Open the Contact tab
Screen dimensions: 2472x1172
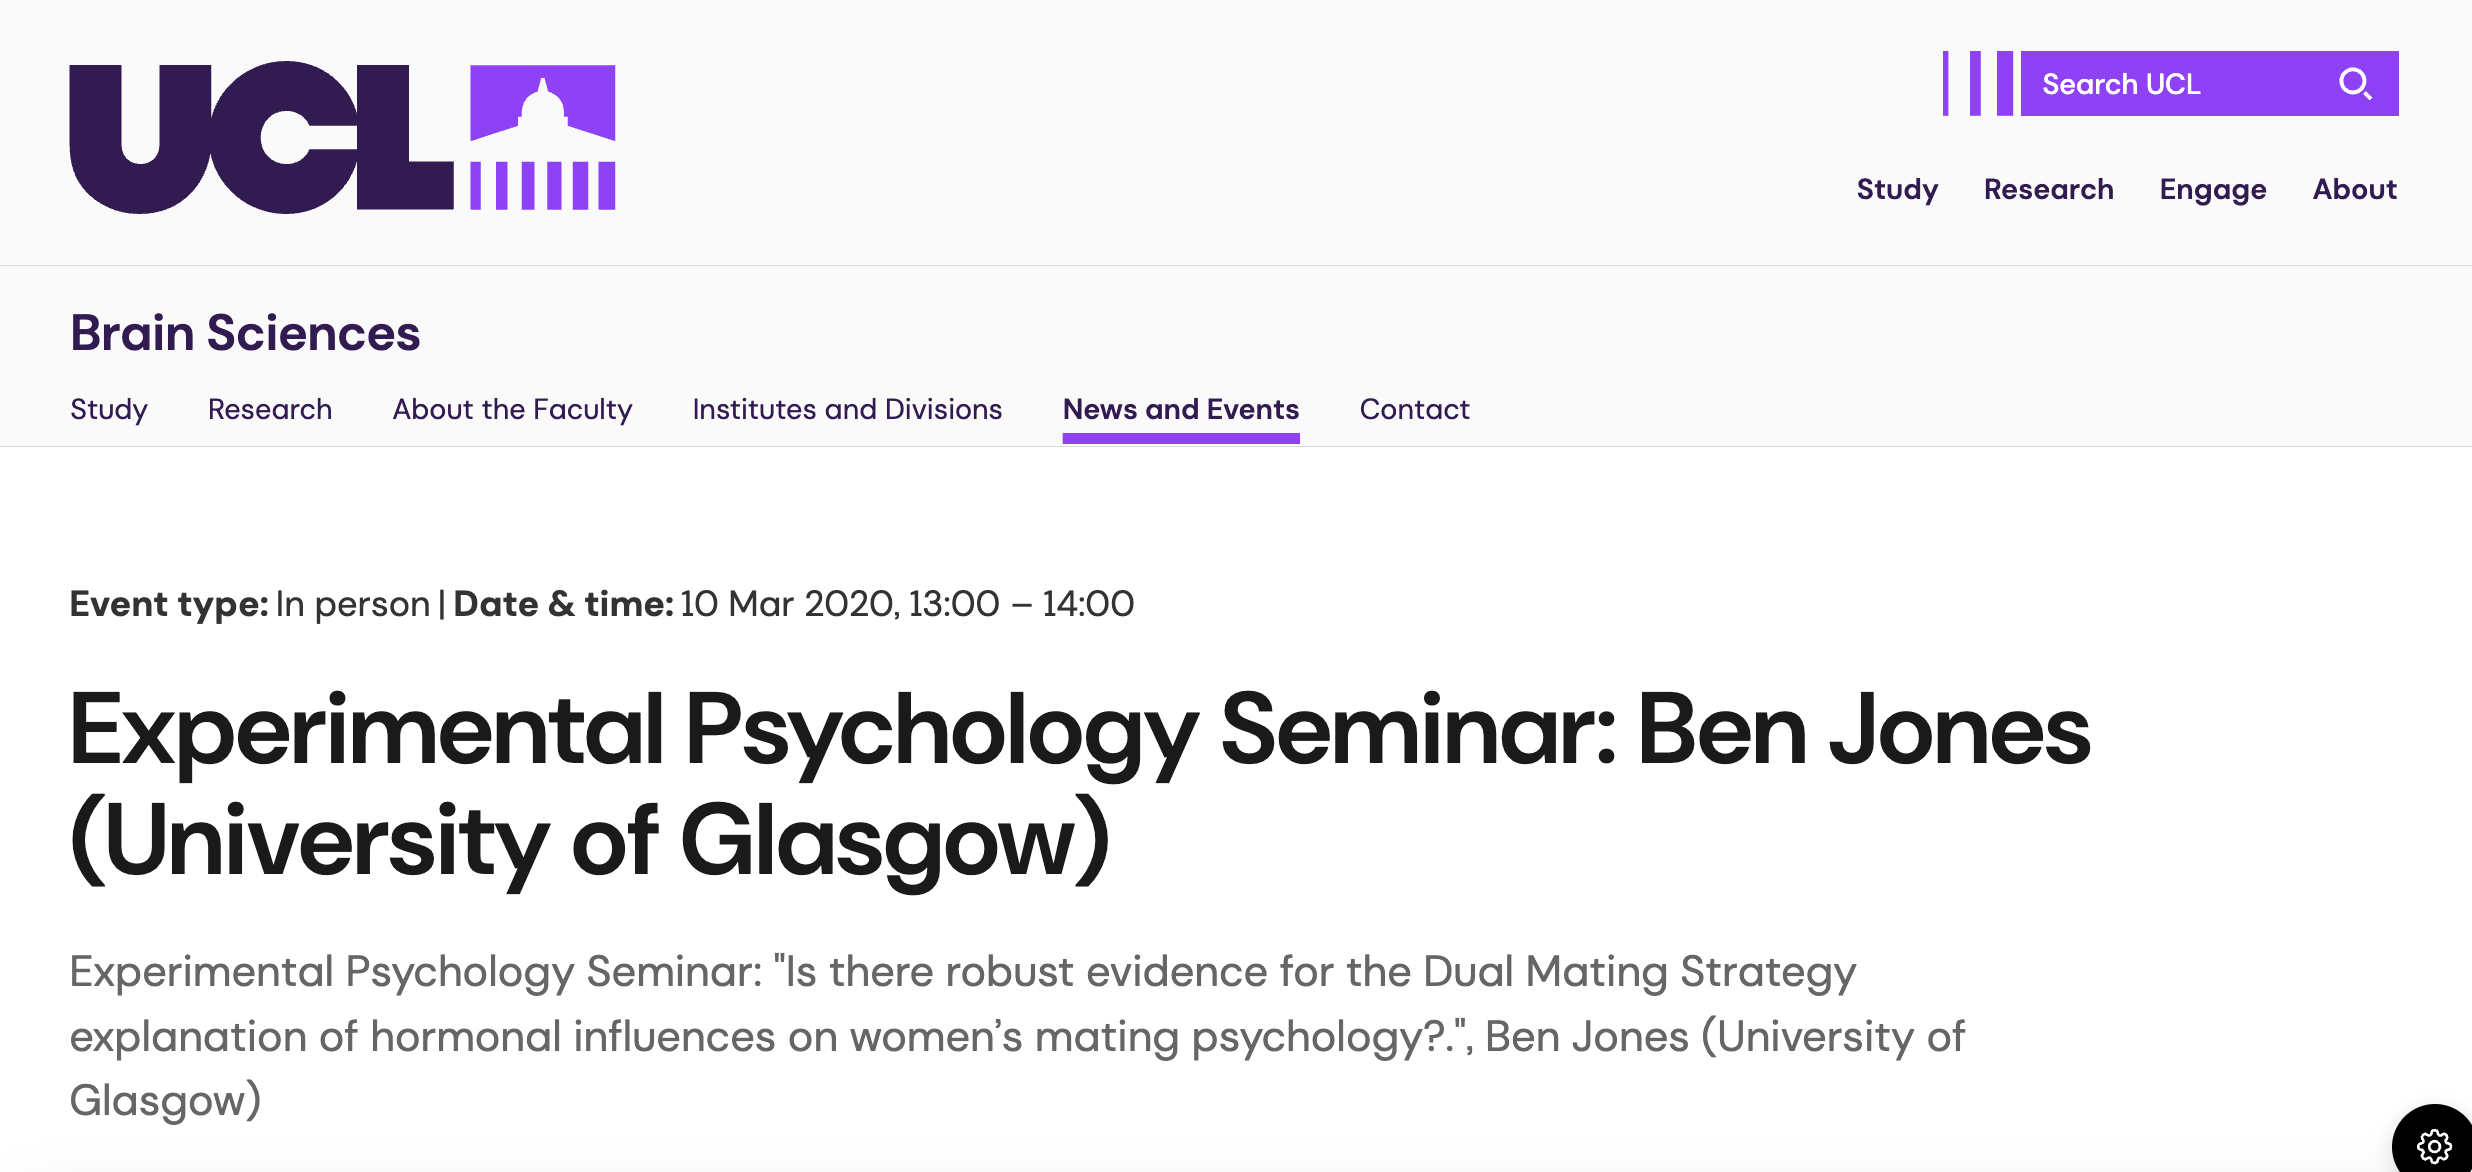[x=1414, y=409]
